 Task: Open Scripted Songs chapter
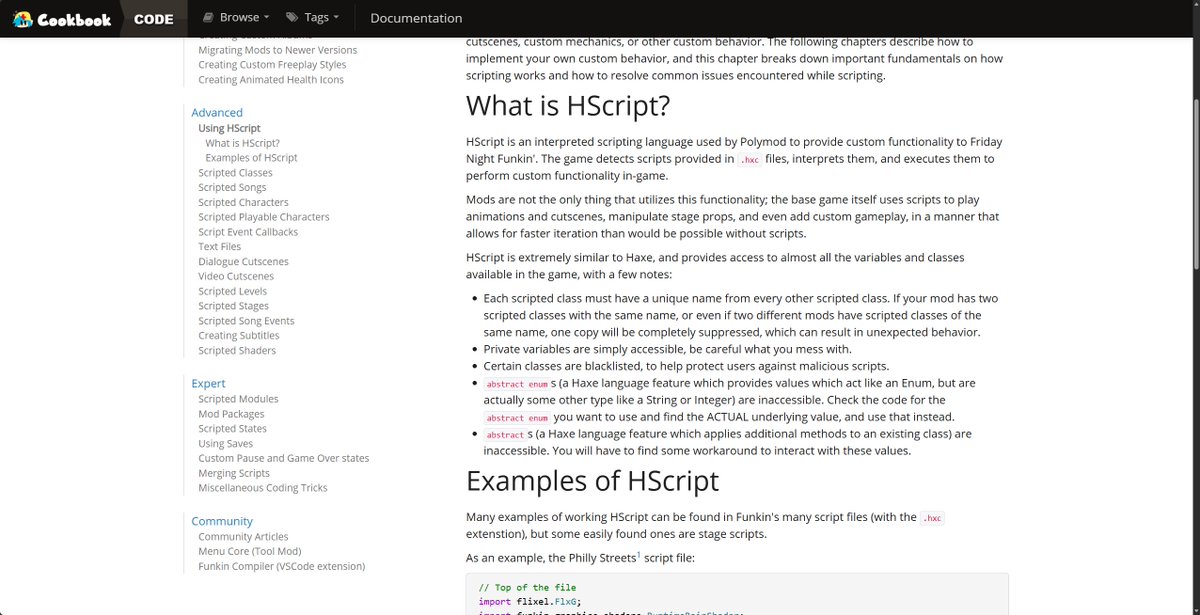tap(232, 187)
